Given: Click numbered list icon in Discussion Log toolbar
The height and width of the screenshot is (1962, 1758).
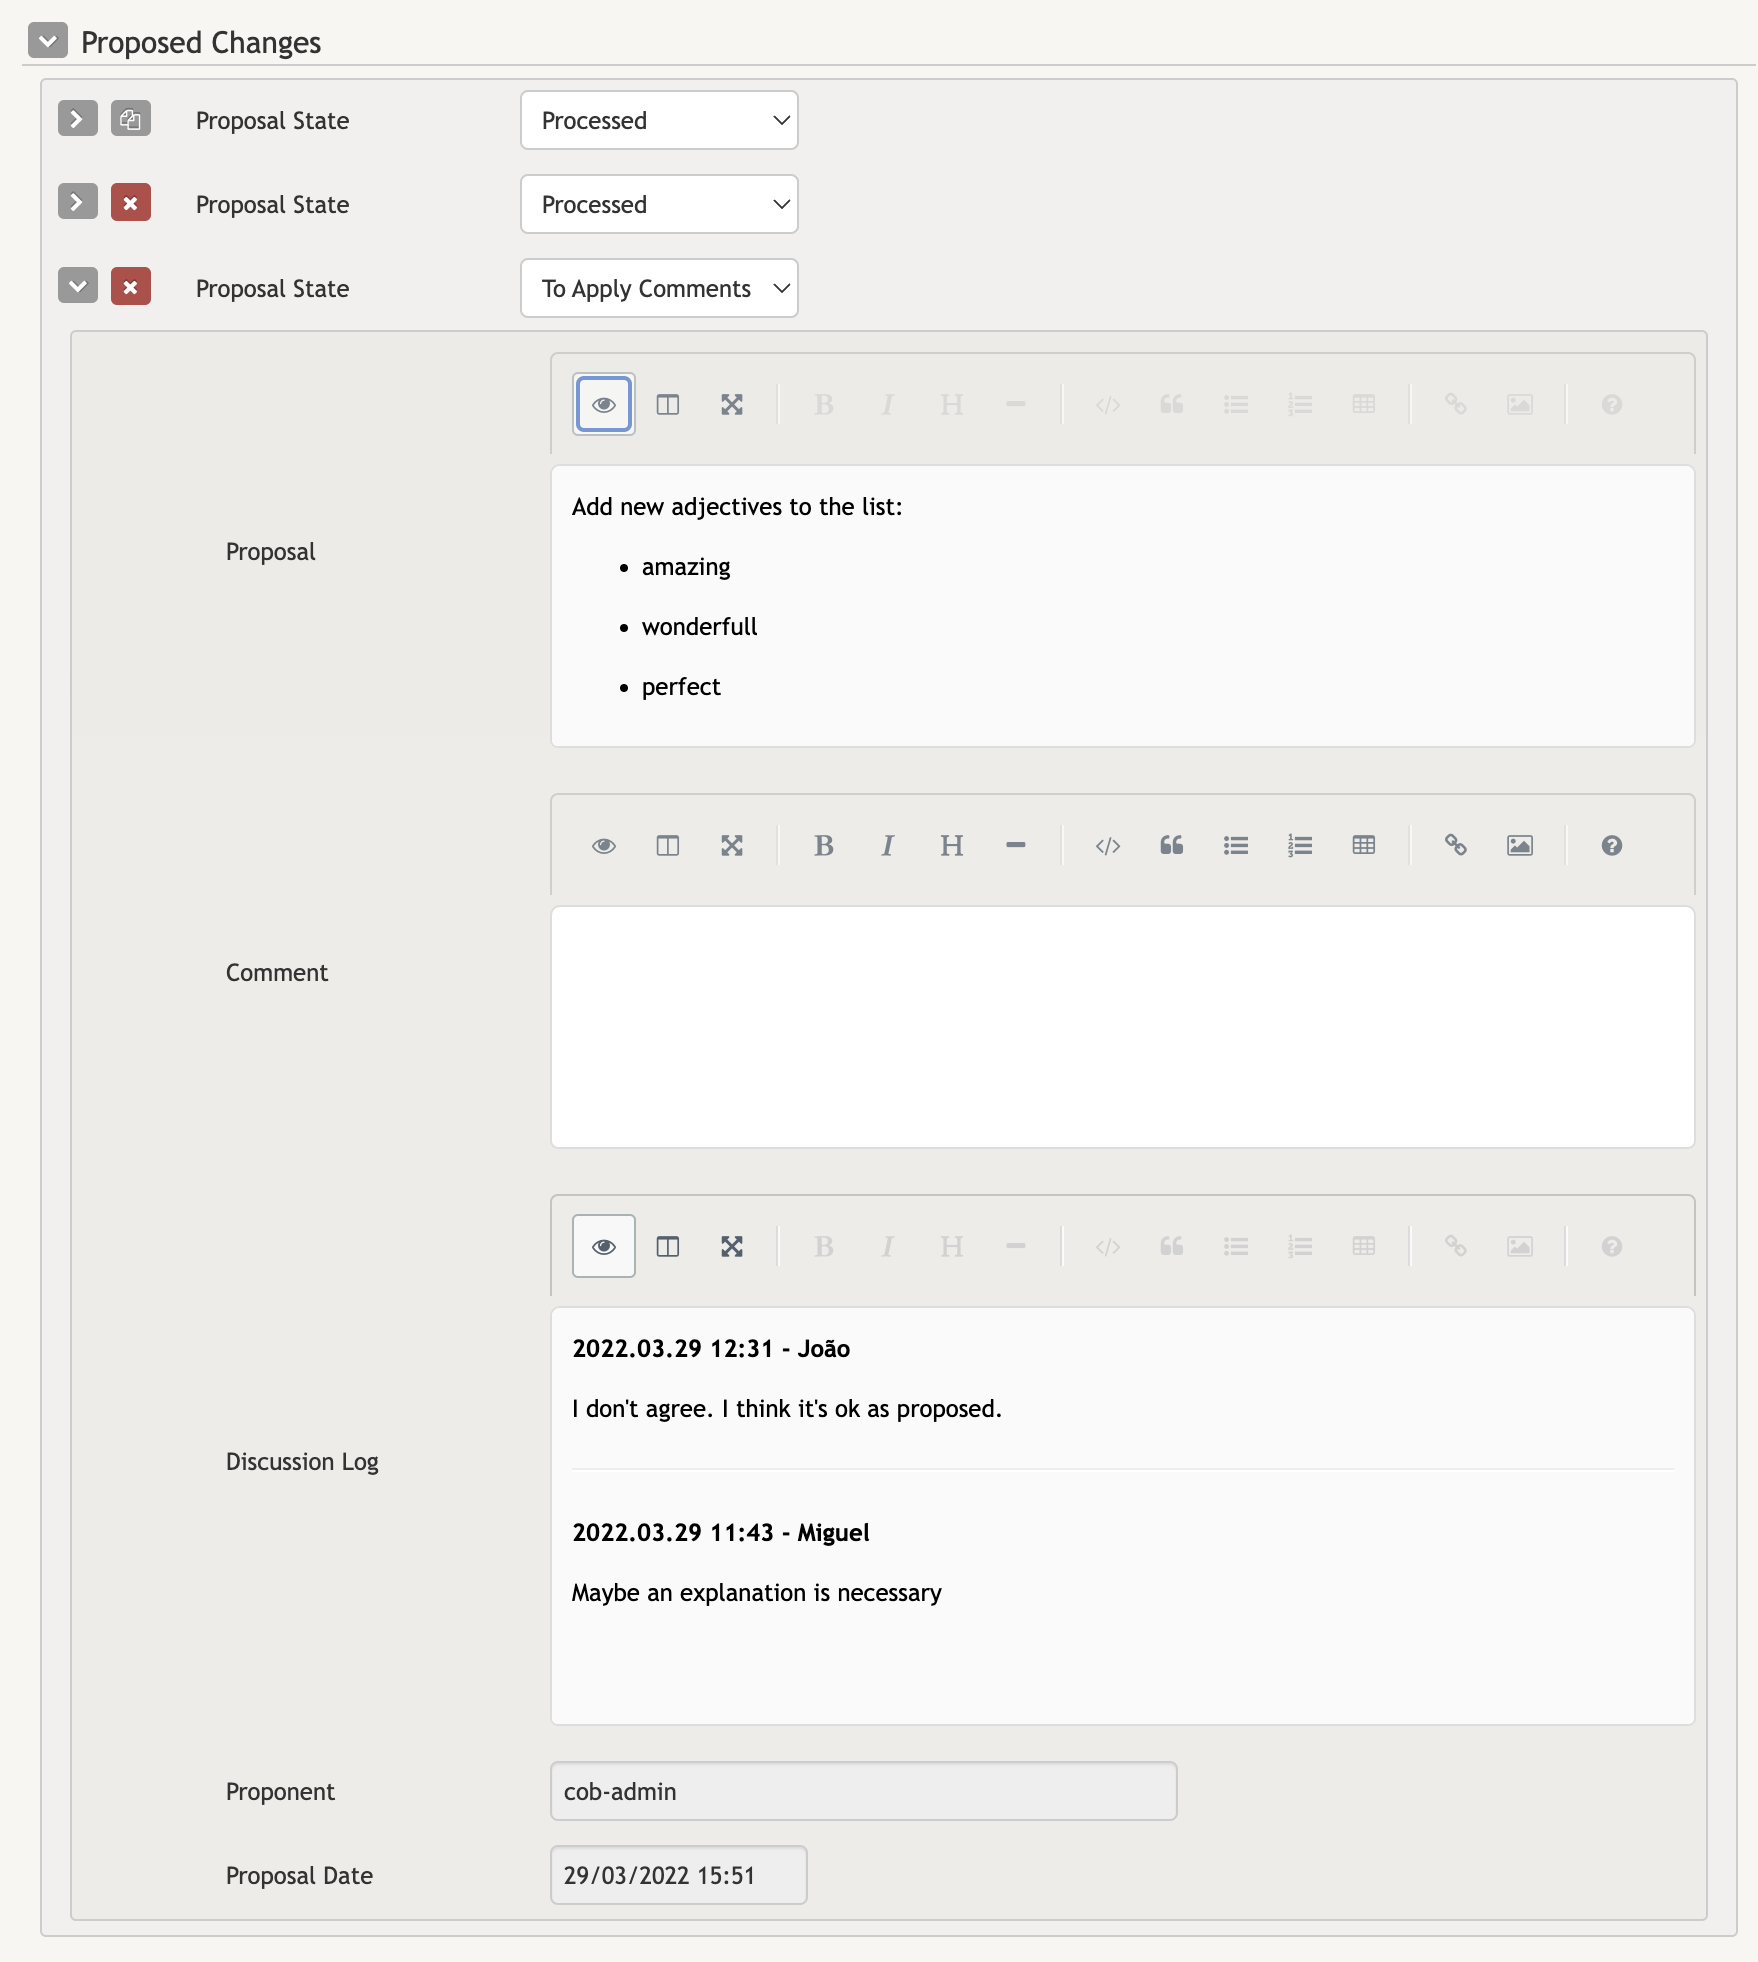Looking at the screenshot, I should [x=1300, y=1246].
